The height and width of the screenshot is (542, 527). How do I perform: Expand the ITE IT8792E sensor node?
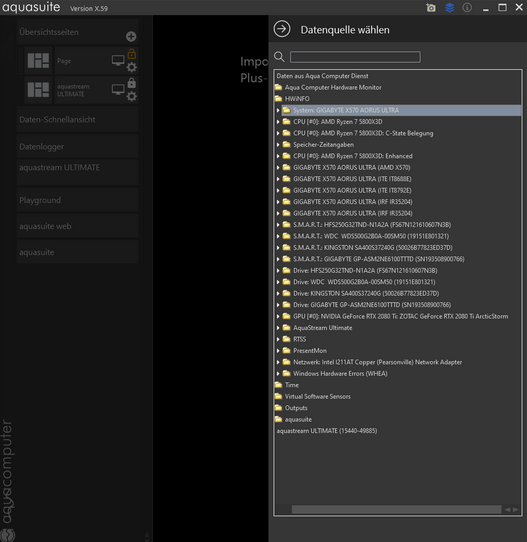point(278,190)
